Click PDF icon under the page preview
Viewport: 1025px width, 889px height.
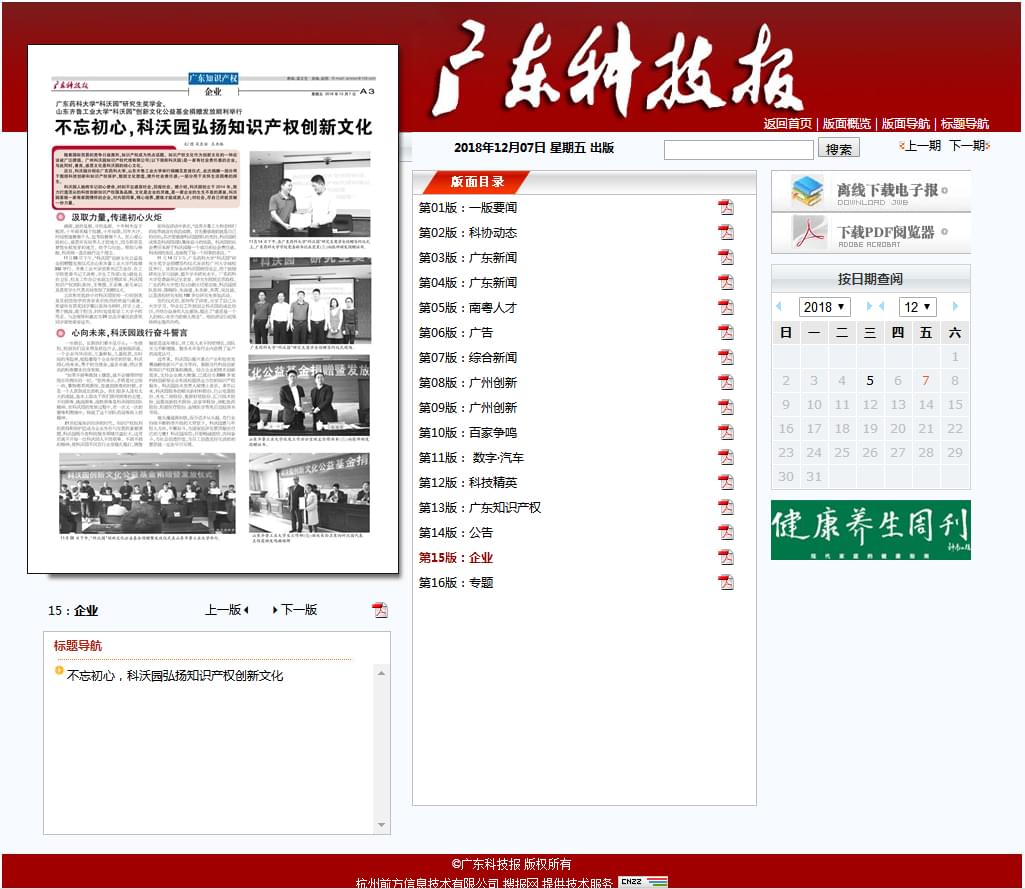coord(380,610)
